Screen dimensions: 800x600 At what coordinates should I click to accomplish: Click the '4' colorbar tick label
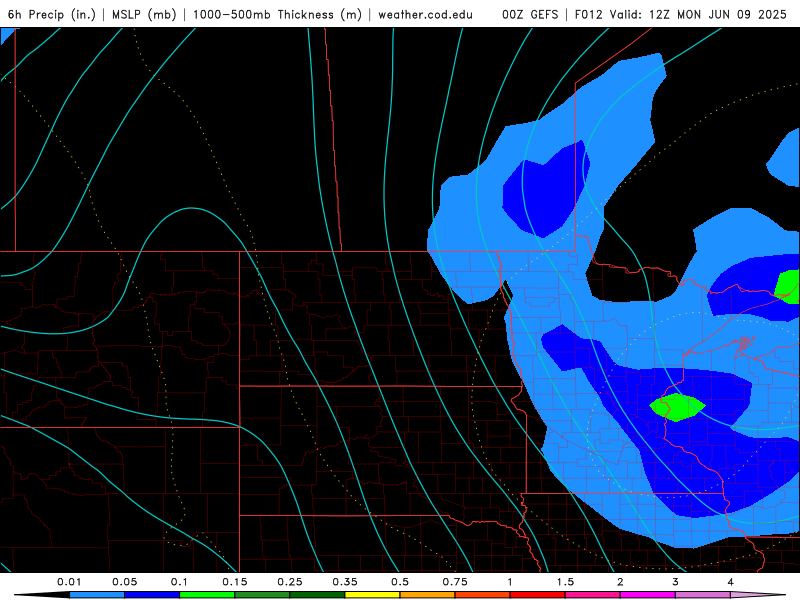click(x=730, y=582)
